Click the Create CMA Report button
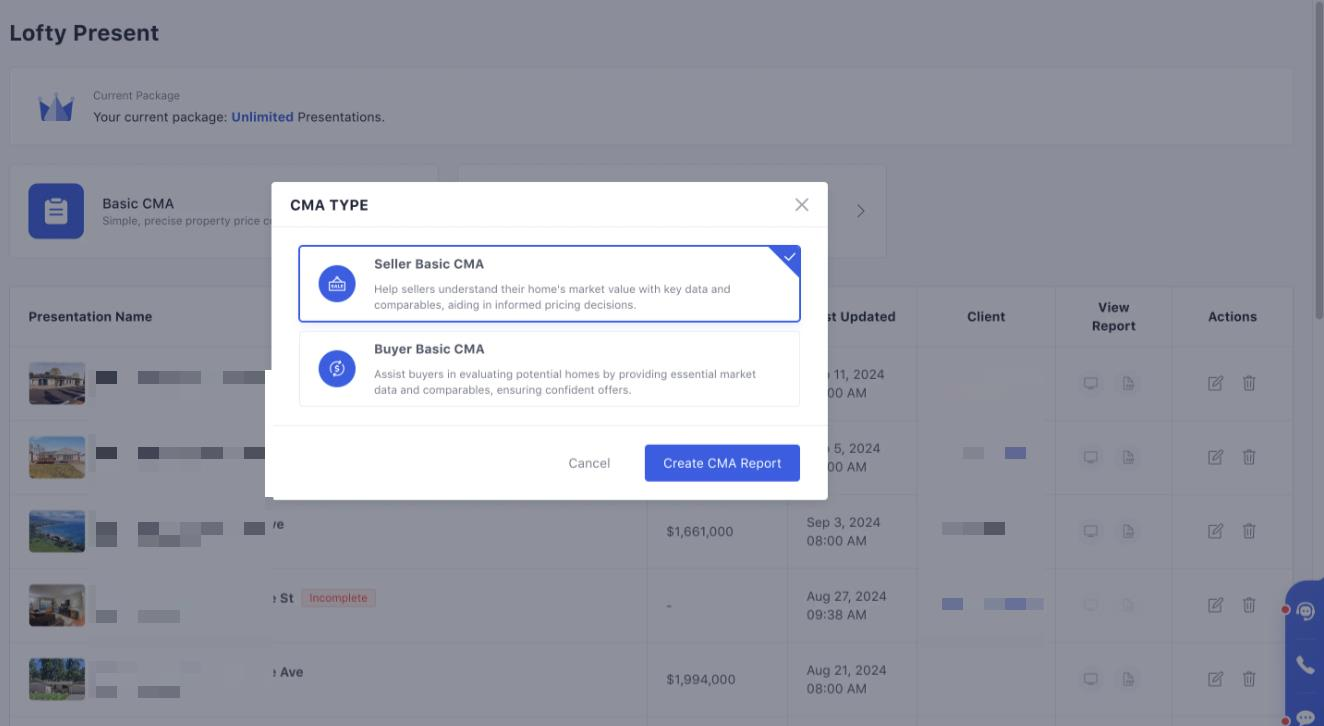This screenshot has width=1324, height=726. coord(722,463)
